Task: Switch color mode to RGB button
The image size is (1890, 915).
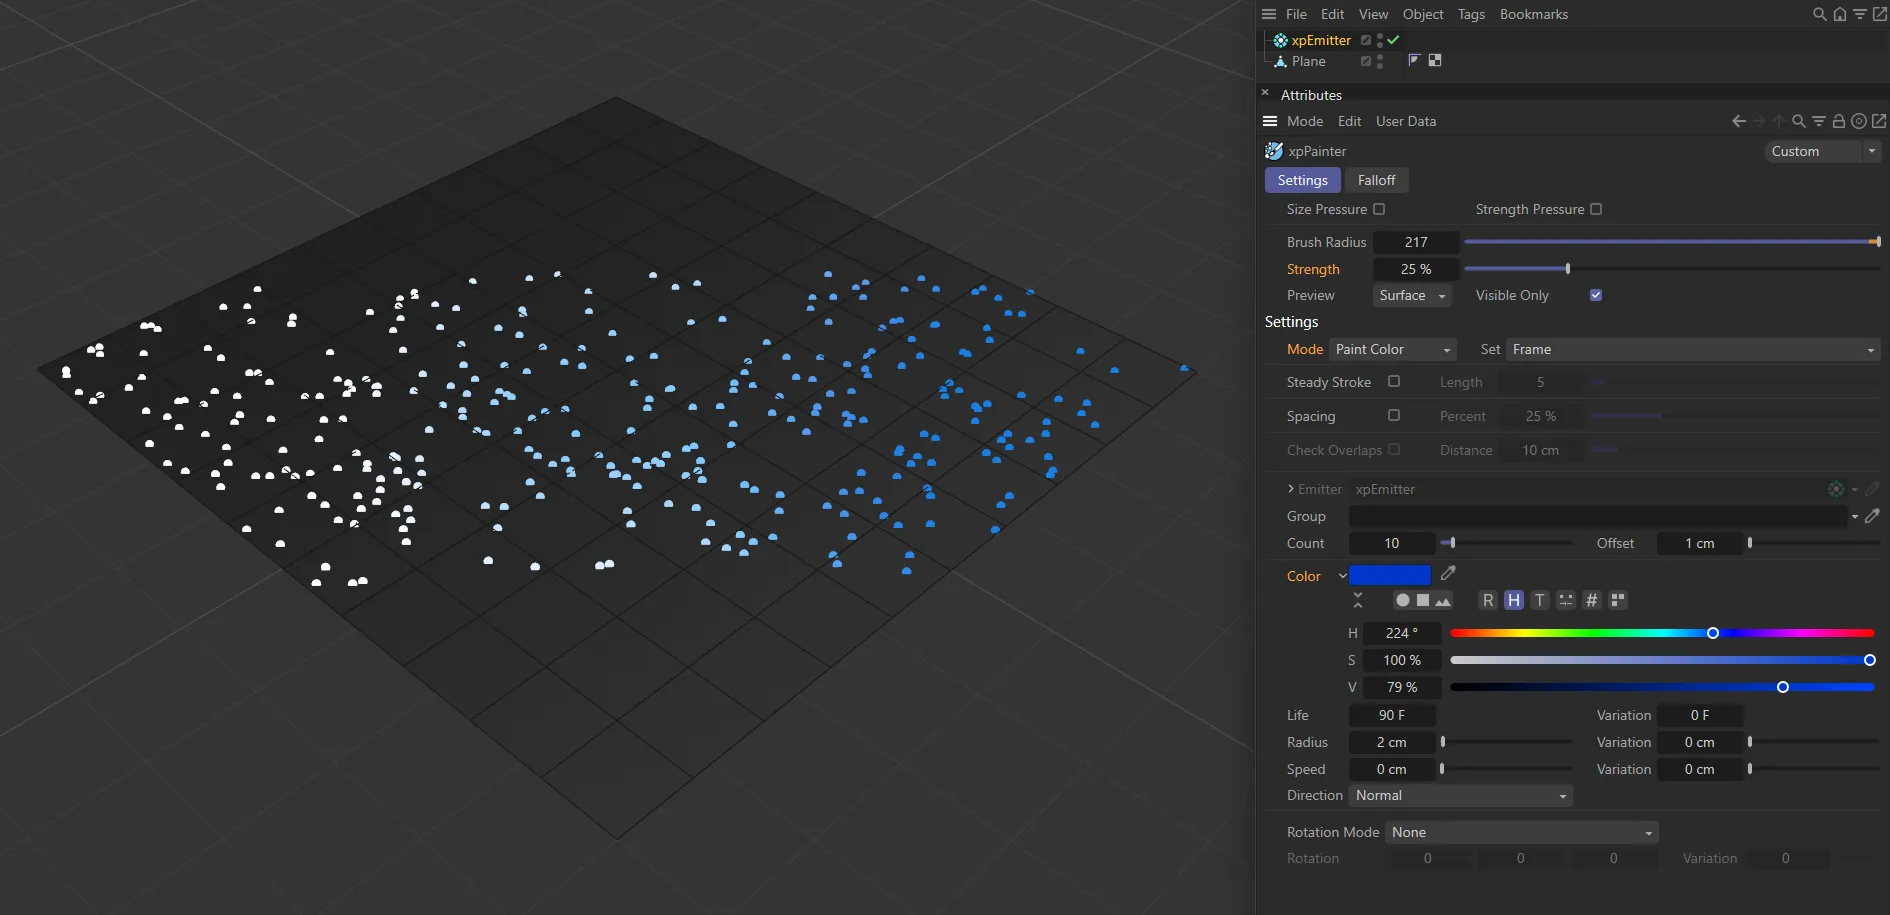Action: [x=1488, y=600]
